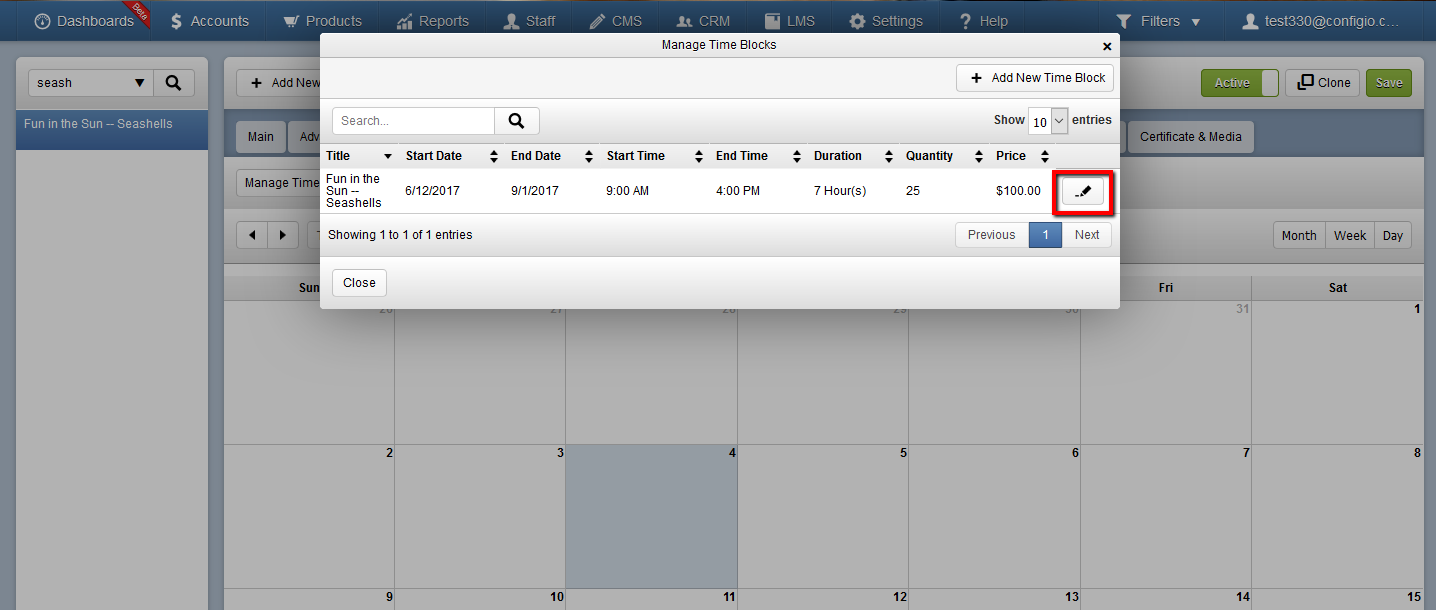Open the CRM menu

[703, 21]
